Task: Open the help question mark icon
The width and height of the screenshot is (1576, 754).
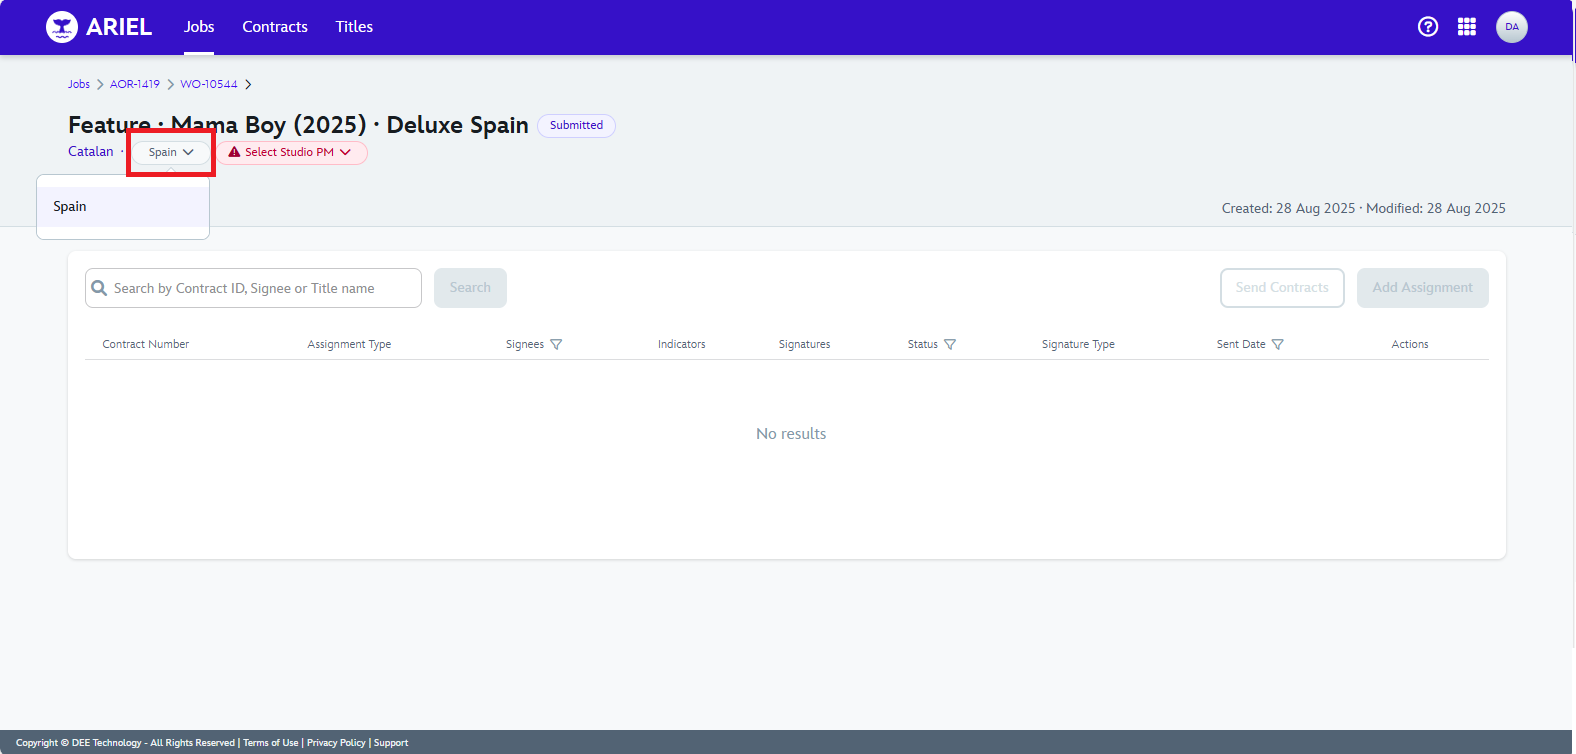Action: (1428, 27)
